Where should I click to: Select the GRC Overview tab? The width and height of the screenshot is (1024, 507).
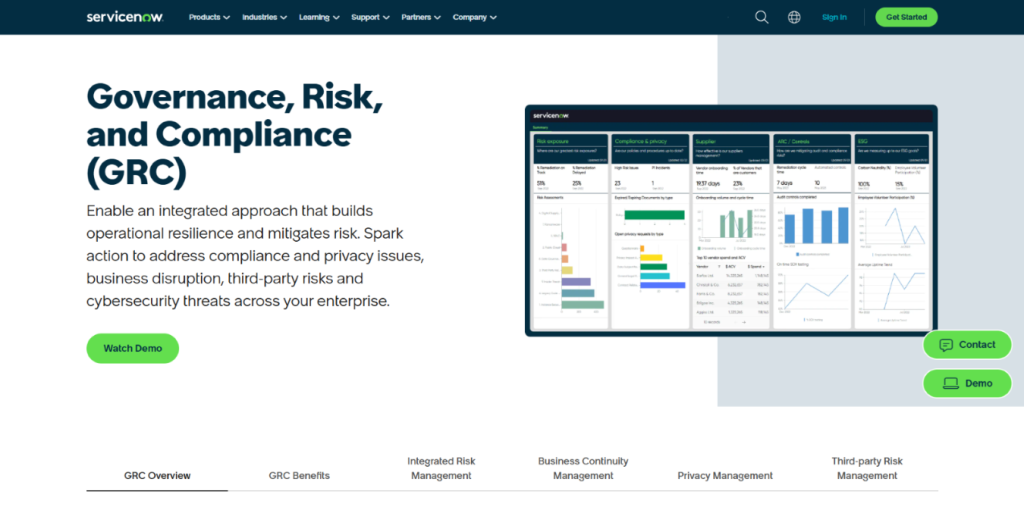(157, 476)
